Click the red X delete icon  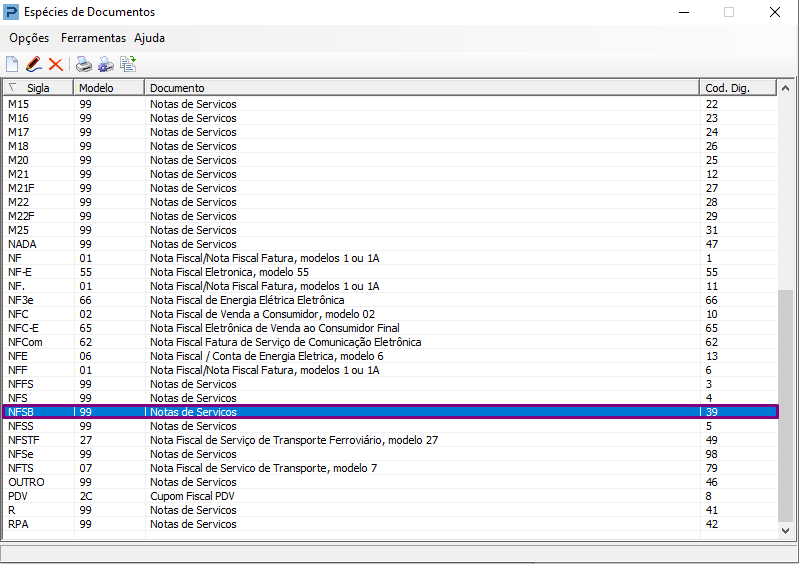point(56,64)
